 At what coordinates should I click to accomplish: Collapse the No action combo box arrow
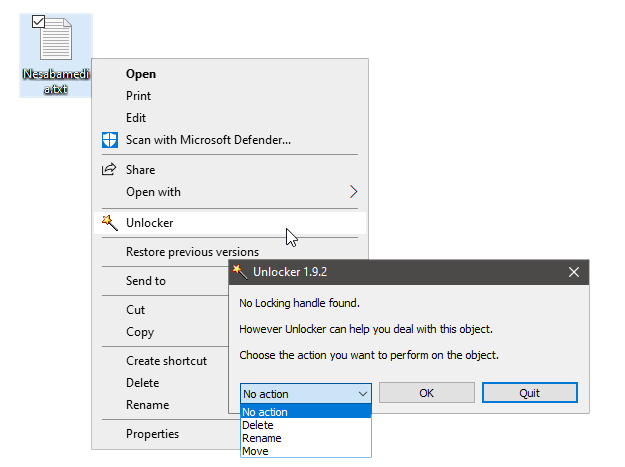(363, 394)
